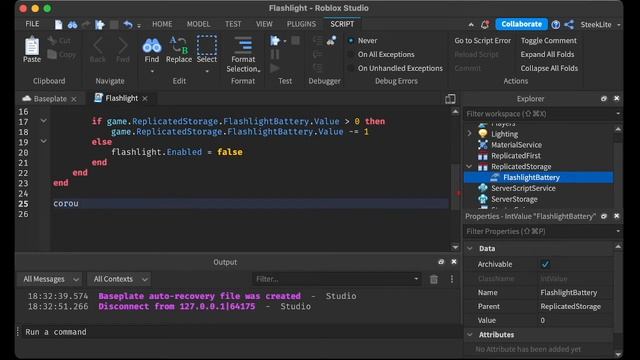The width and height of the screenshot is (640, 360).
Task: Undock the Explorer panel
Action: [x=604, y=98]
